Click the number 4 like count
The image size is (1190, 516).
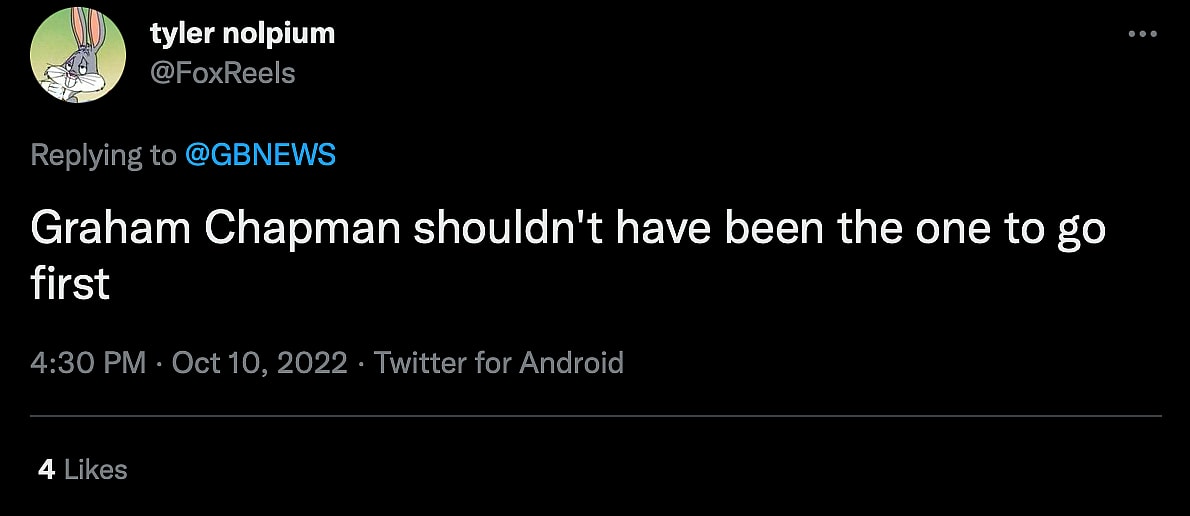click(46, 469)
